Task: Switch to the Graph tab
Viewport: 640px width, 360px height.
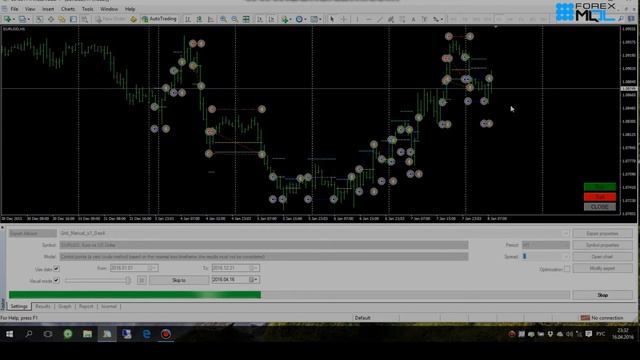Action: point(65,306)
